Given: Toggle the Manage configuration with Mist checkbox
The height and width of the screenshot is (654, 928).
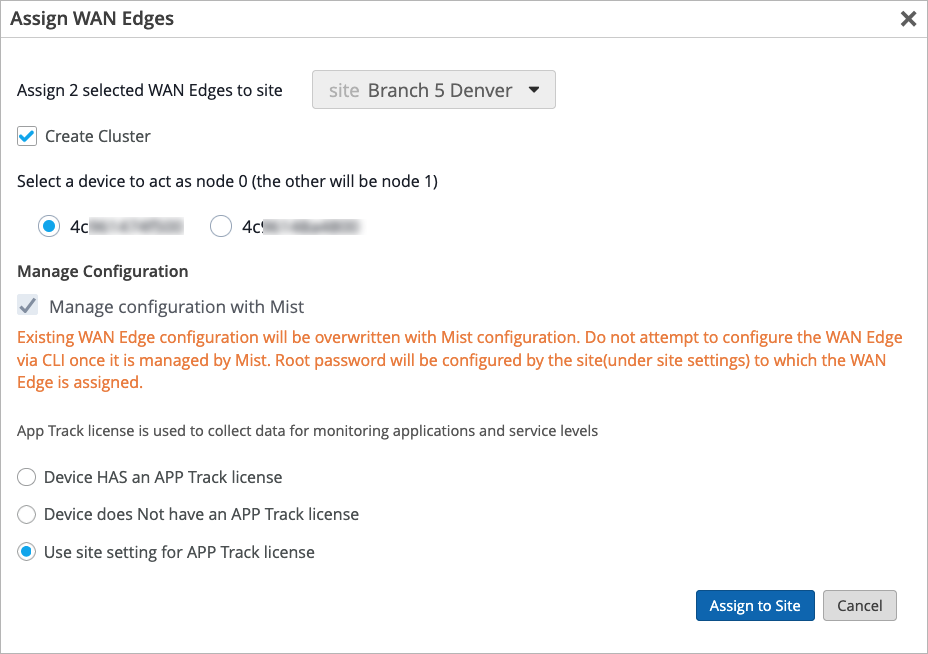Looking at the screenshot, I should [x=28, y=306].
